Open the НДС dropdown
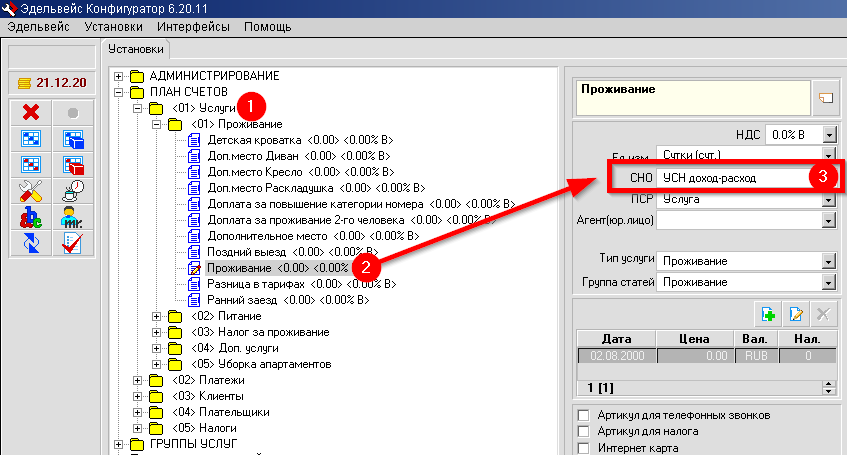847x455 pixels. 829,134
